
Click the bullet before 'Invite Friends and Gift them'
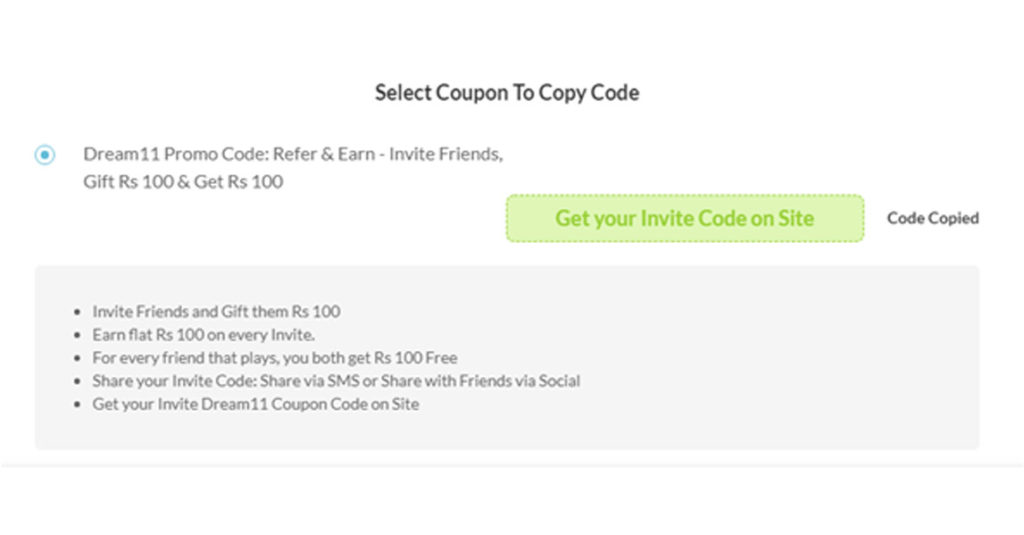click(x=78, y=312)
